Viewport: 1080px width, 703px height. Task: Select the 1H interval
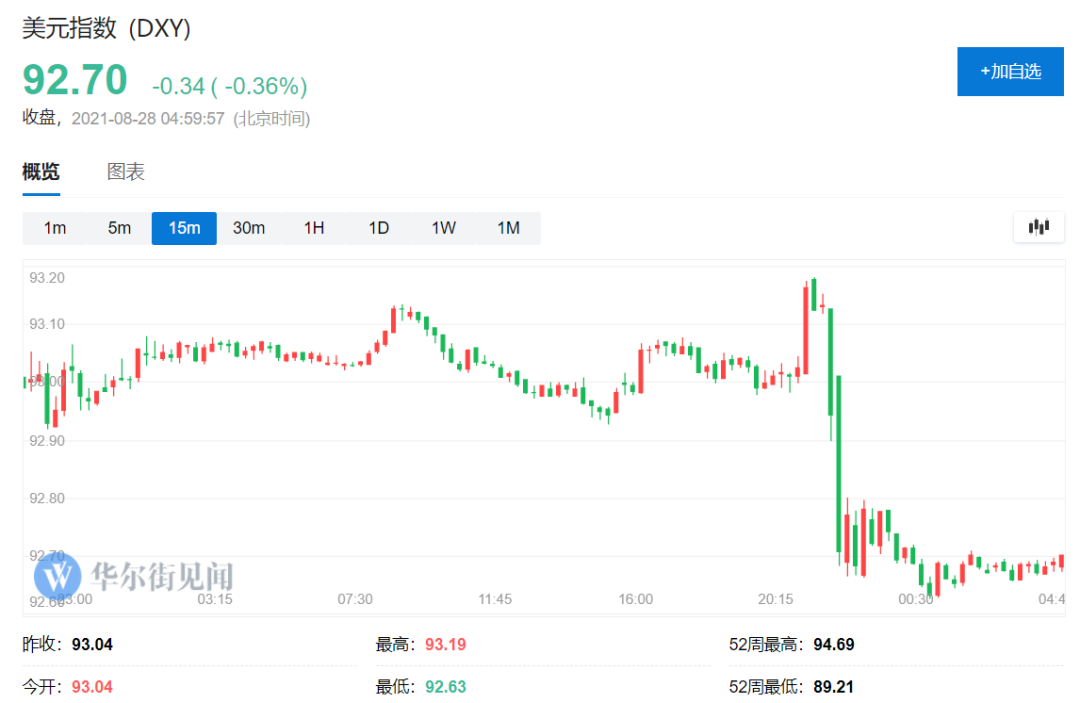pos(314,228)
